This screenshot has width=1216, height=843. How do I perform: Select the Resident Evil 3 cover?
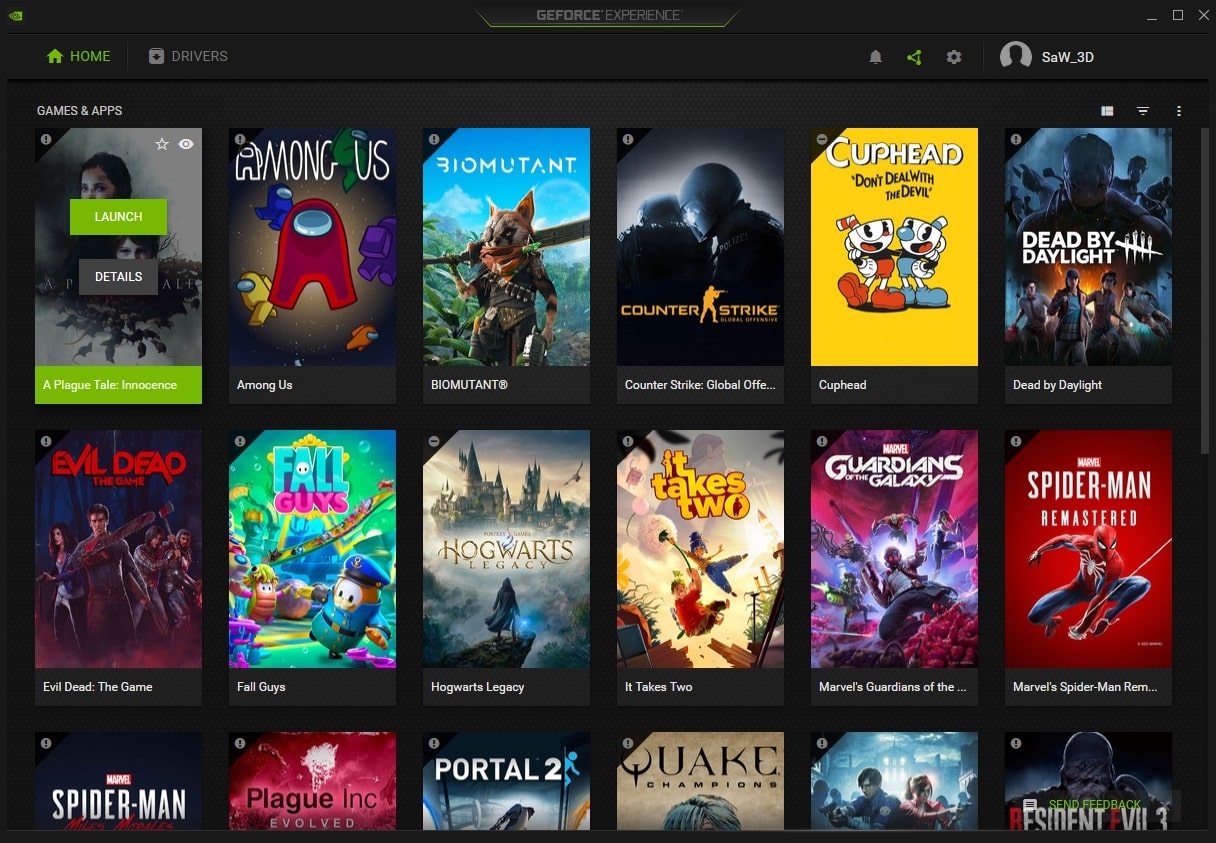point(1088,780)
